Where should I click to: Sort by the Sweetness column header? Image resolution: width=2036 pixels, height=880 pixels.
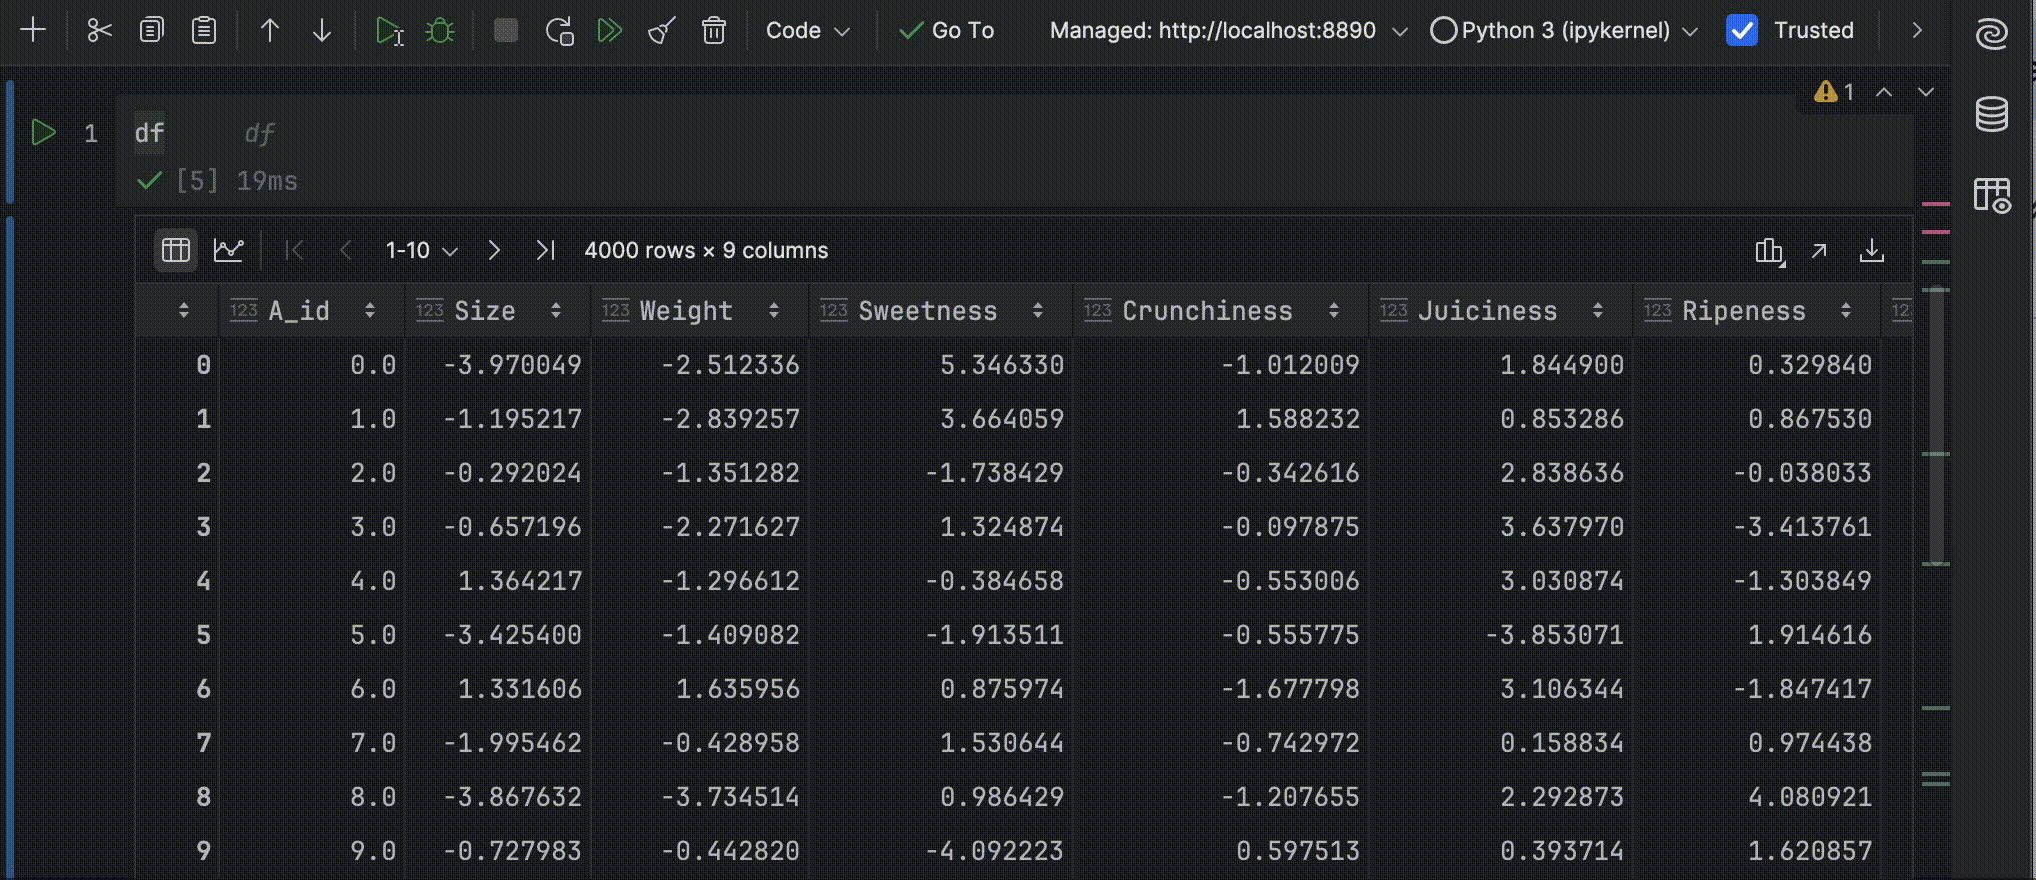927,311
